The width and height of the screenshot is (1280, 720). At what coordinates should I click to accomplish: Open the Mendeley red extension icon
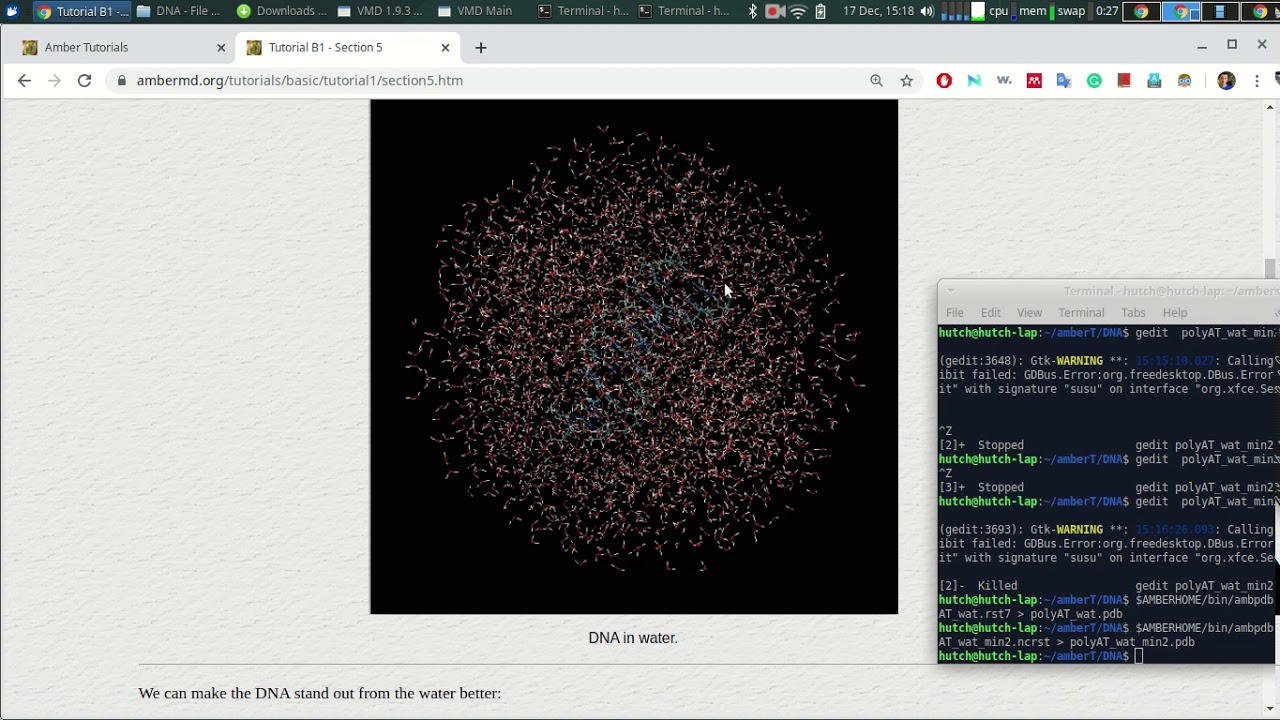coord(1034,80)
